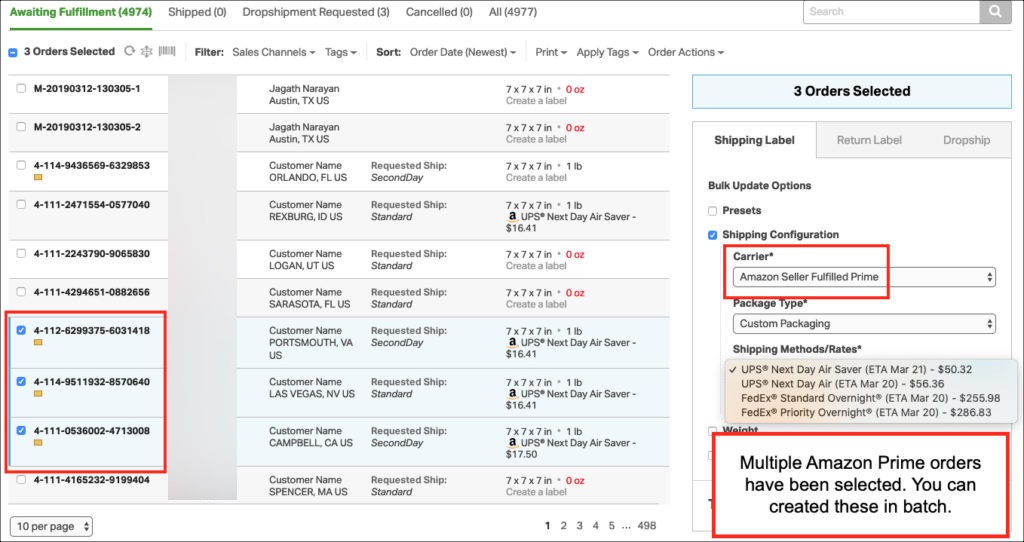Open the Package Type dropdown (Custom Packaging)
This screenshot has height=542, width=1024.
click(x=864, y=323)
